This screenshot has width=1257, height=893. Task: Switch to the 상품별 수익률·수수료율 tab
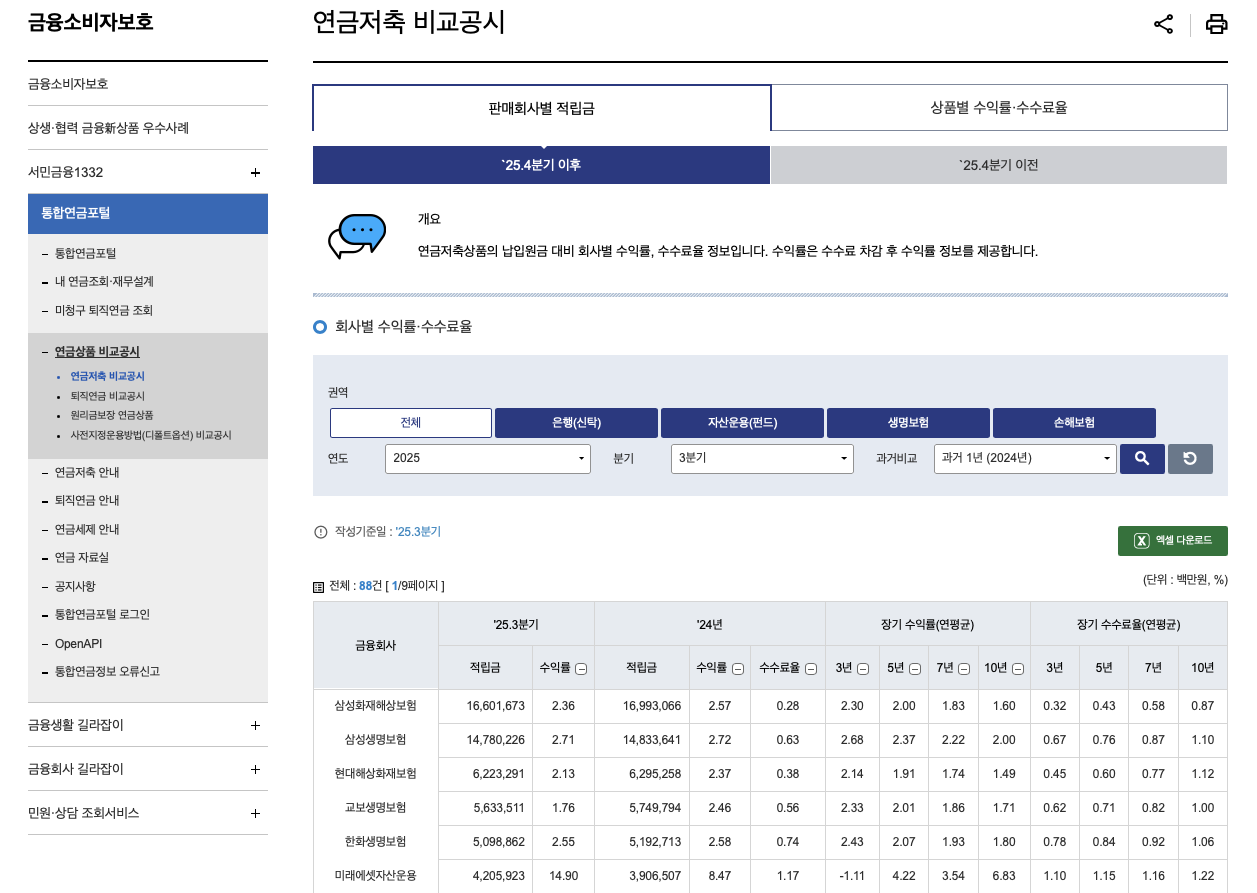pos(999,107)
